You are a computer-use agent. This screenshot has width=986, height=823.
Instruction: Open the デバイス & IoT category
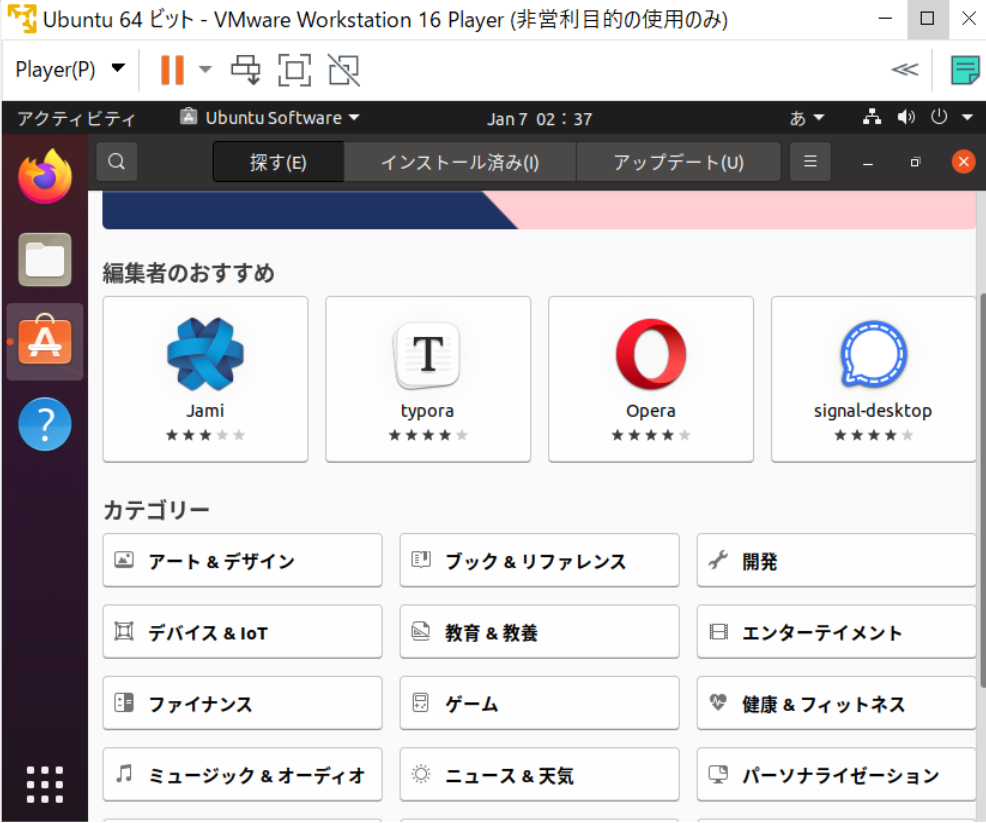click(x=243, y=632)
